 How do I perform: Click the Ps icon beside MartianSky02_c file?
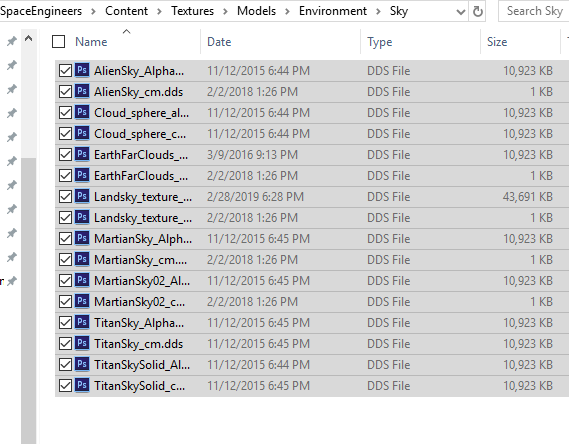pyautogui.click(x=82, y=301)
